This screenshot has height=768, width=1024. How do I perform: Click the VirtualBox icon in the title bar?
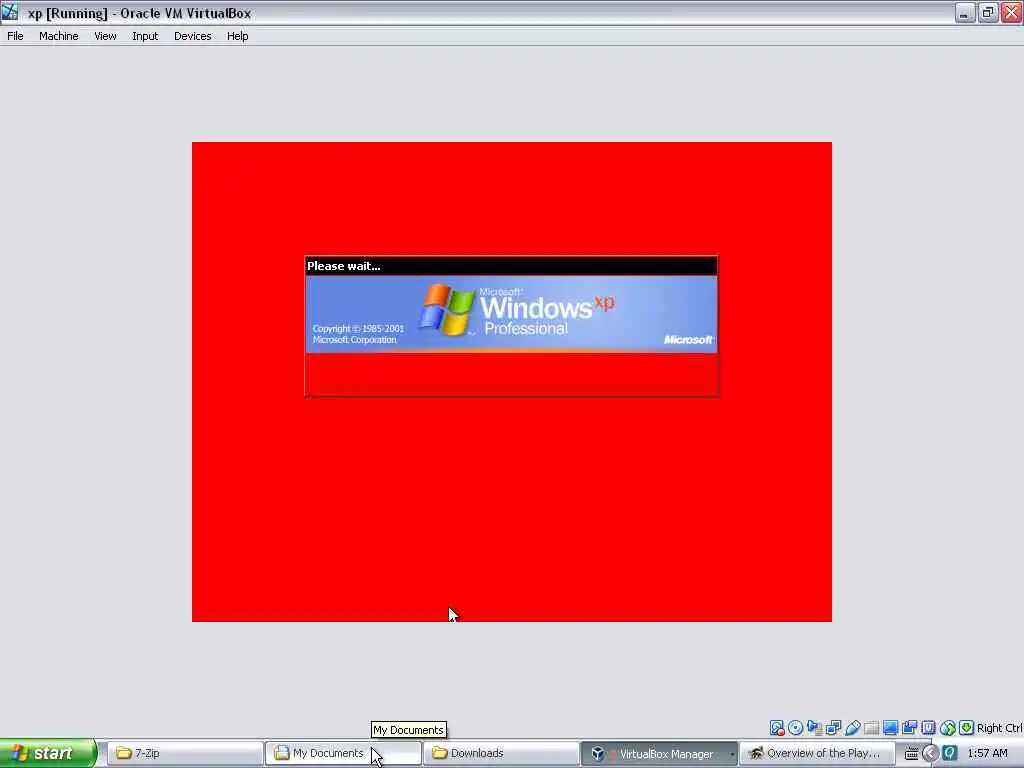pos(10,12)
